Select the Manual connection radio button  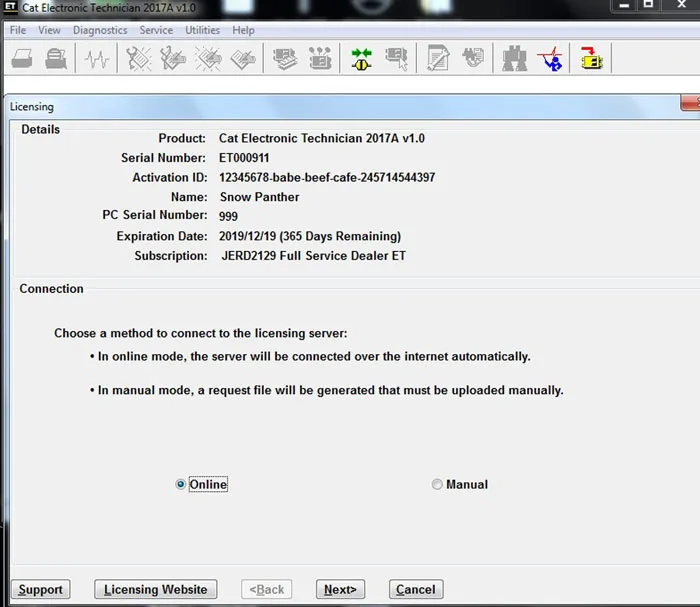click(437, 484)
